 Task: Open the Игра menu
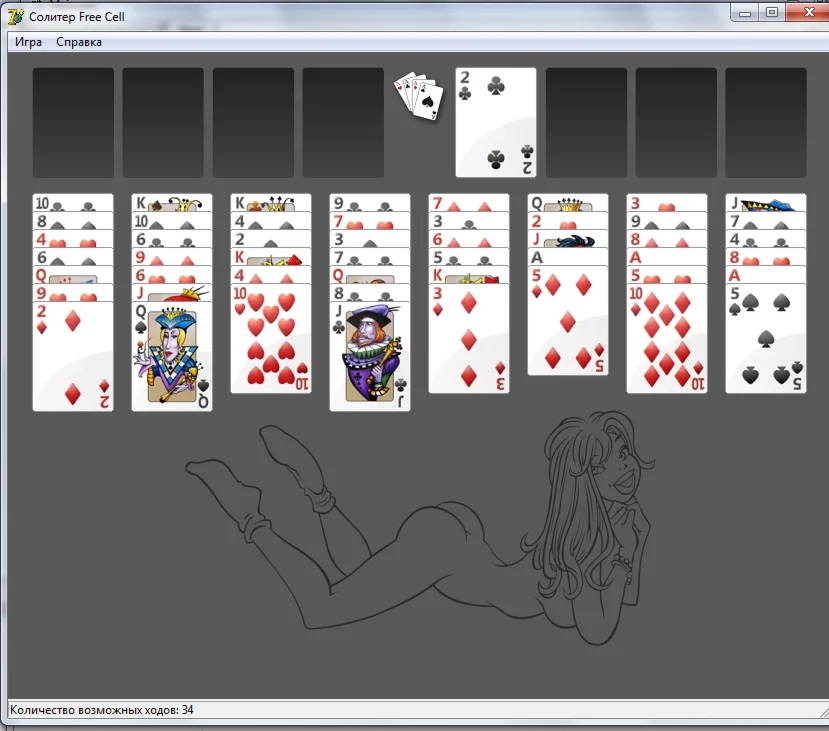(x=28, y=42)
